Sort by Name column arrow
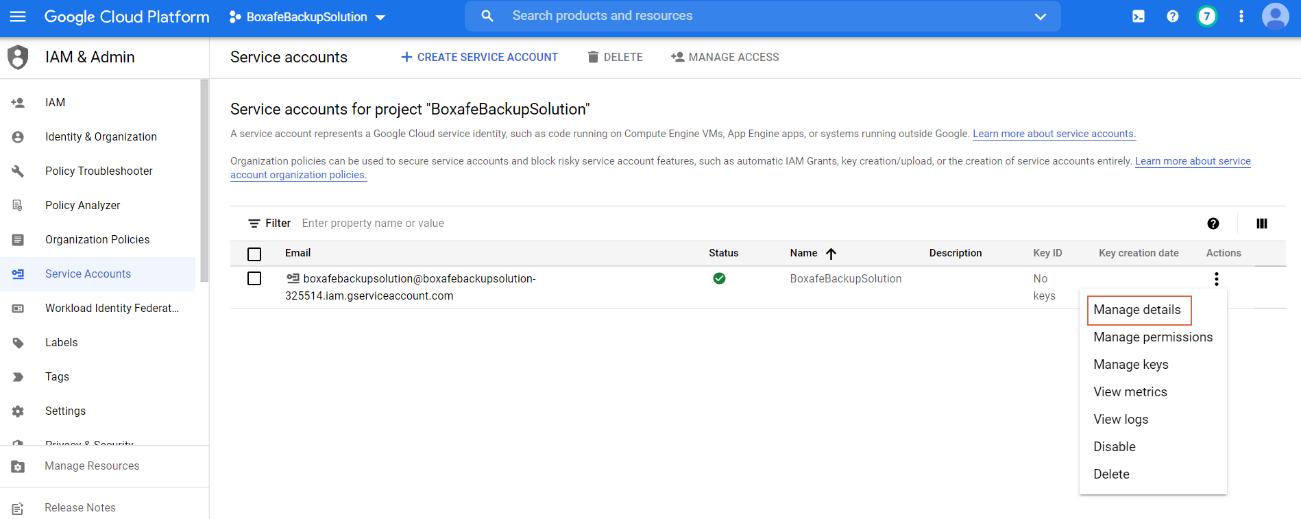 831,254
